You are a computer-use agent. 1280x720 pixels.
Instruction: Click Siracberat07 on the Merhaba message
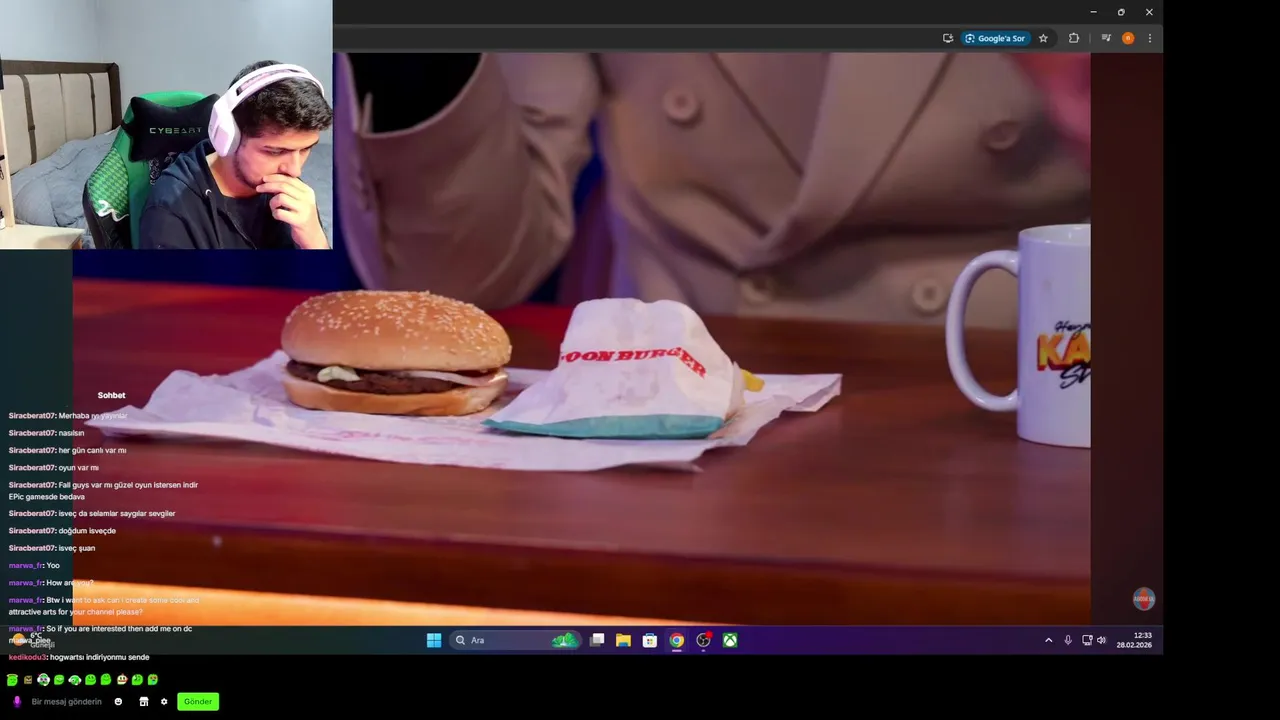(32, 416)
